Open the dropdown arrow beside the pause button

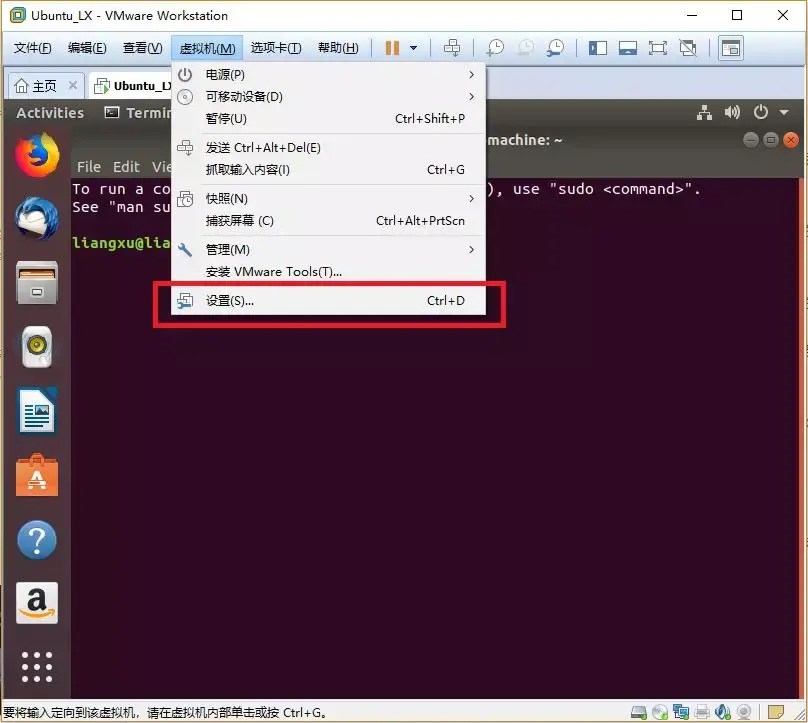[x=413, y=48]
